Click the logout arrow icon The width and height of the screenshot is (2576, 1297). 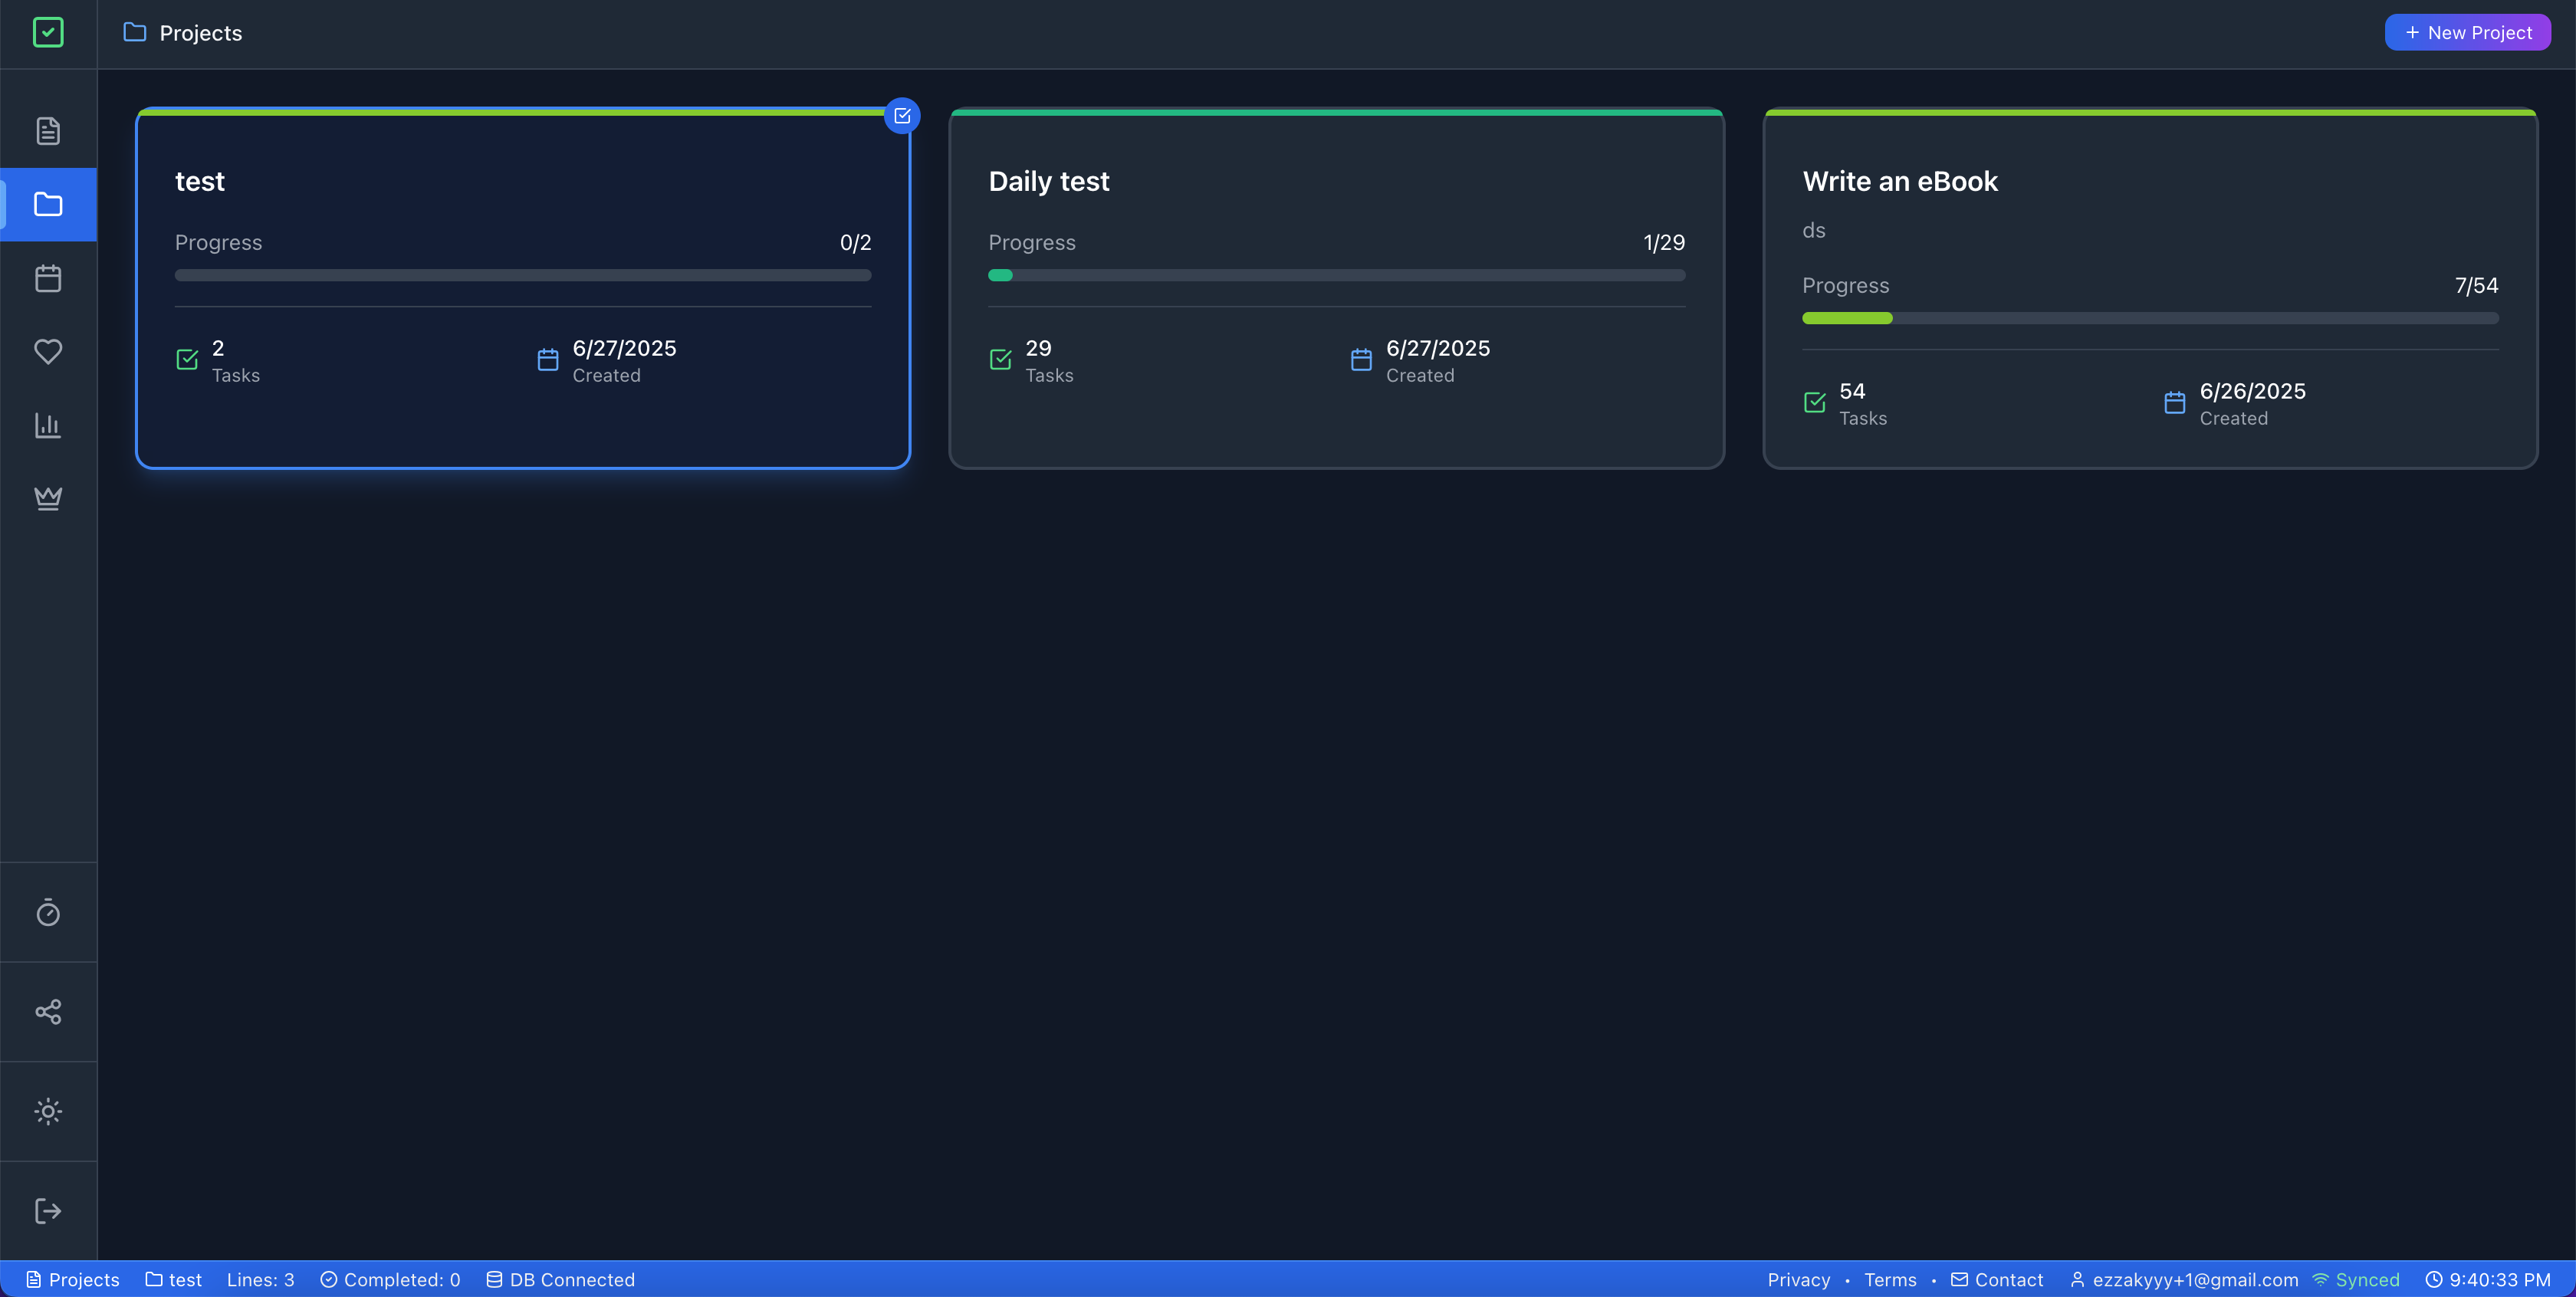pos(48,1211)
